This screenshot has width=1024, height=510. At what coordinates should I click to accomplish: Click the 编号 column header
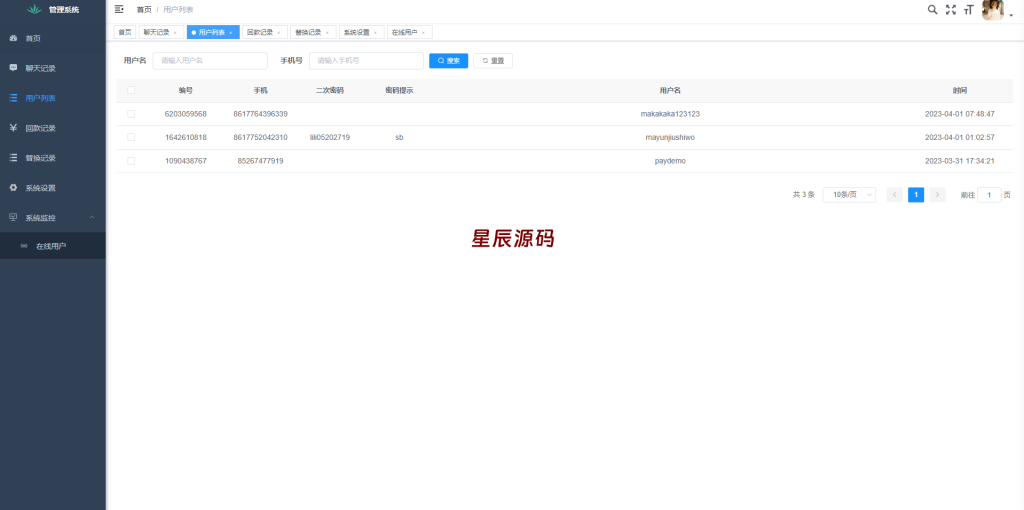[185, 91]
